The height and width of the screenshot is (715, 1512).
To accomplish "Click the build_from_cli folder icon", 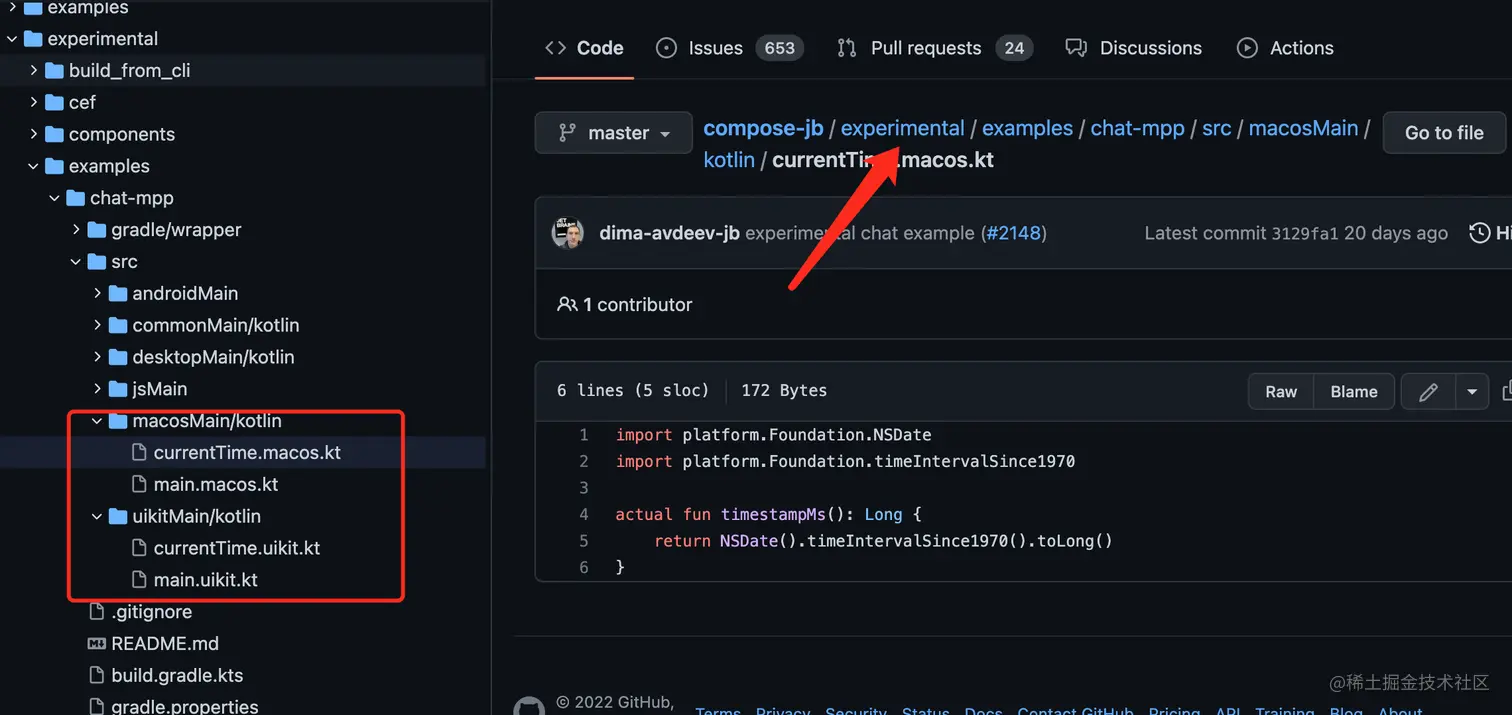I will 54,71.
